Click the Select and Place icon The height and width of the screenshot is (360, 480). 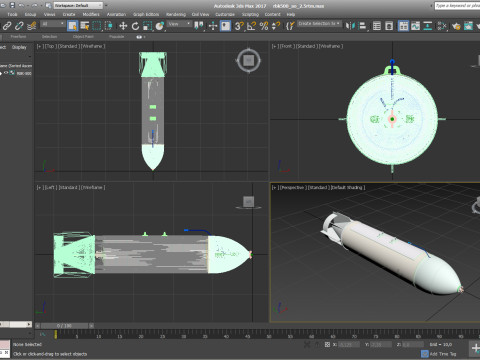click(x=160, y=26)
